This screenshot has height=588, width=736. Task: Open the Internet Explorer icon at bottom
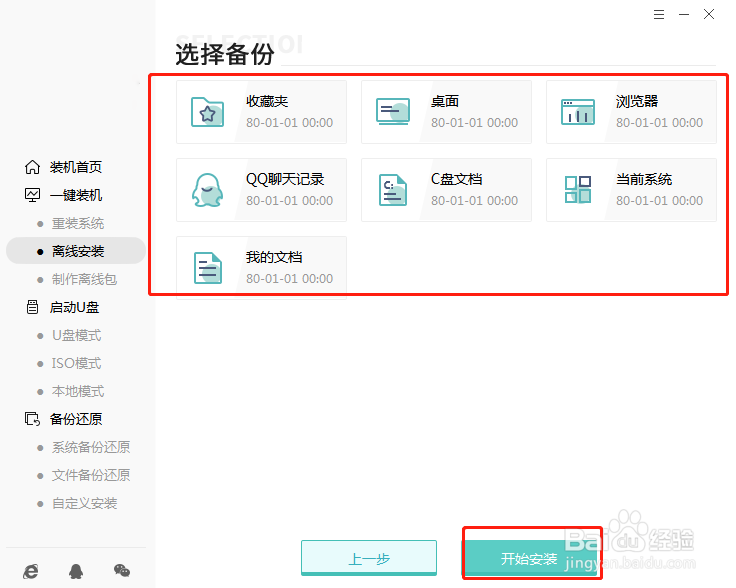tap(31, 571)
